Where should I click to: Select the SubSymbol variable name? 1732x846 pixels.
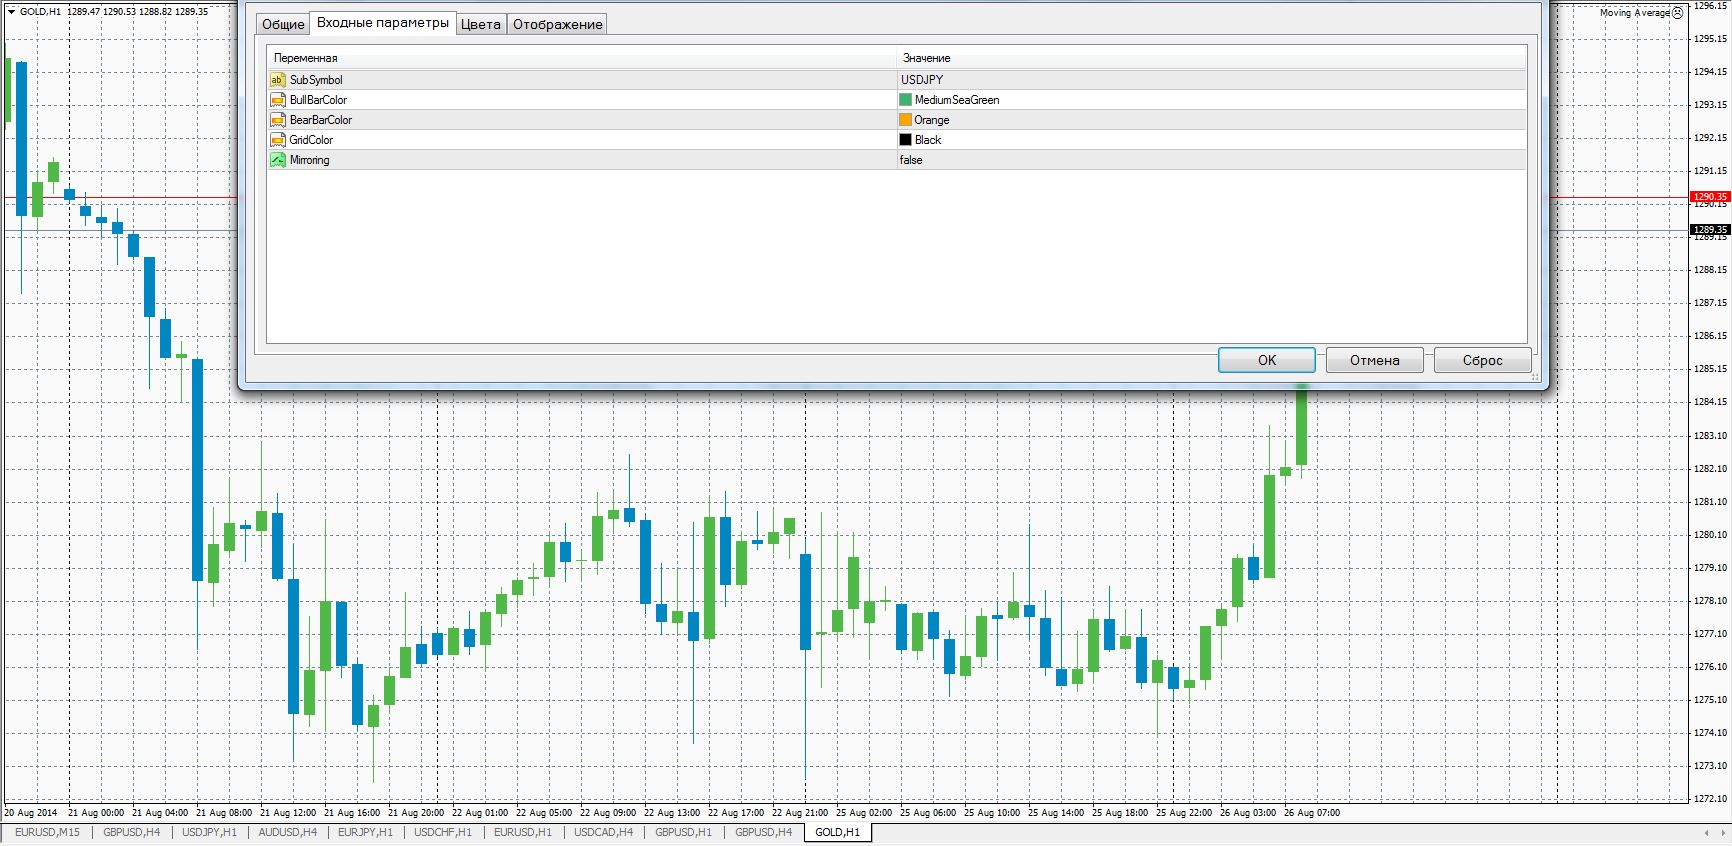tap(316, 80)
